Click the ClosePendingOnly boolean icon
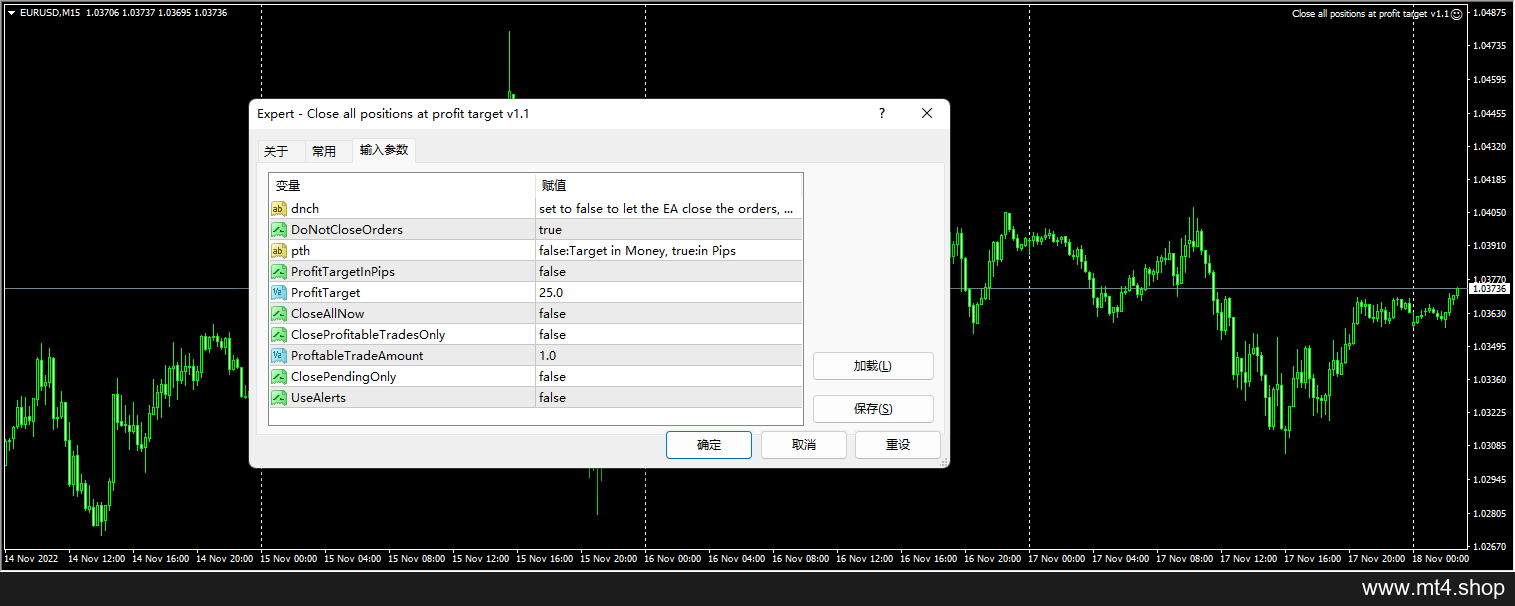This screenshot has height=606, width=1515. 279,377
